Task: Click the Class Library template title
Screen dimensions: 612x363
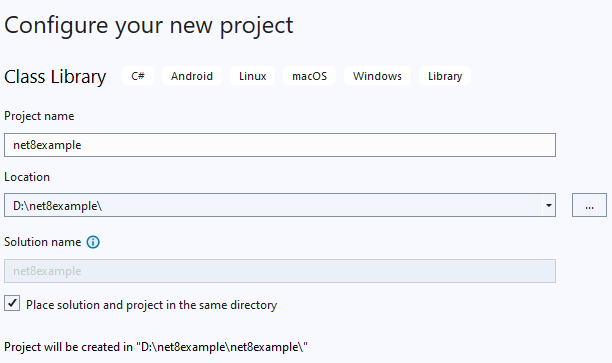Action: pyautogui.click(x=55, y=77)
